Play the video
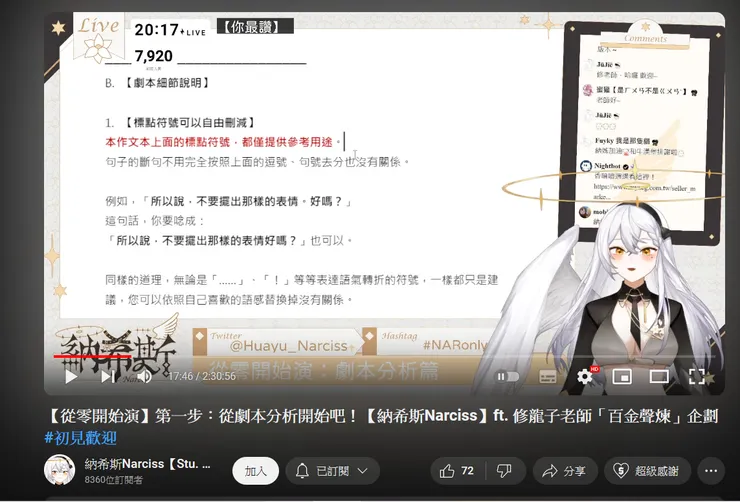The image size is (740, 502). 71,376
